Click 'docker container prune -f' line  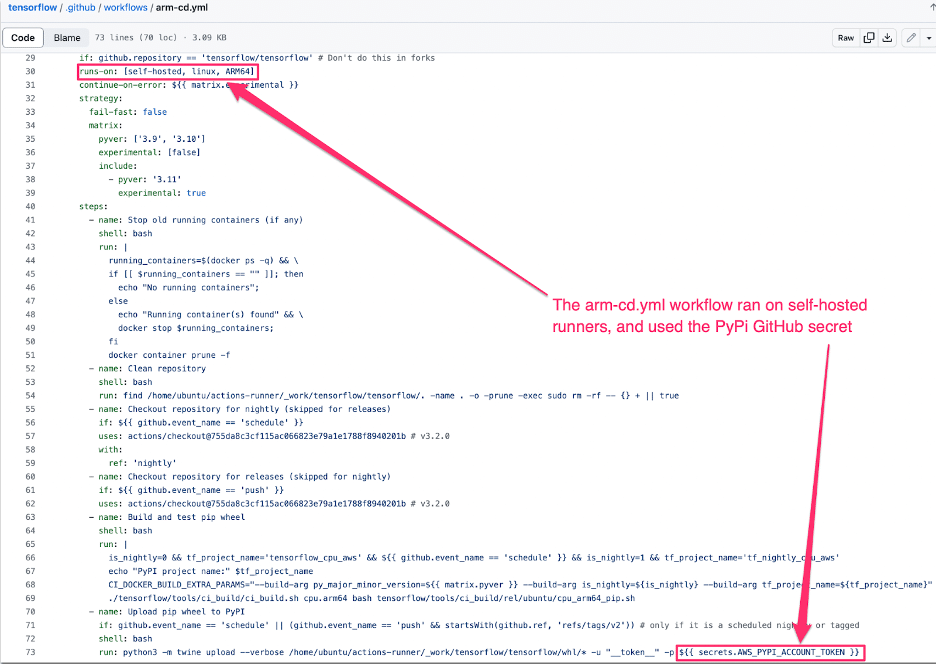(x=169, y=355)
